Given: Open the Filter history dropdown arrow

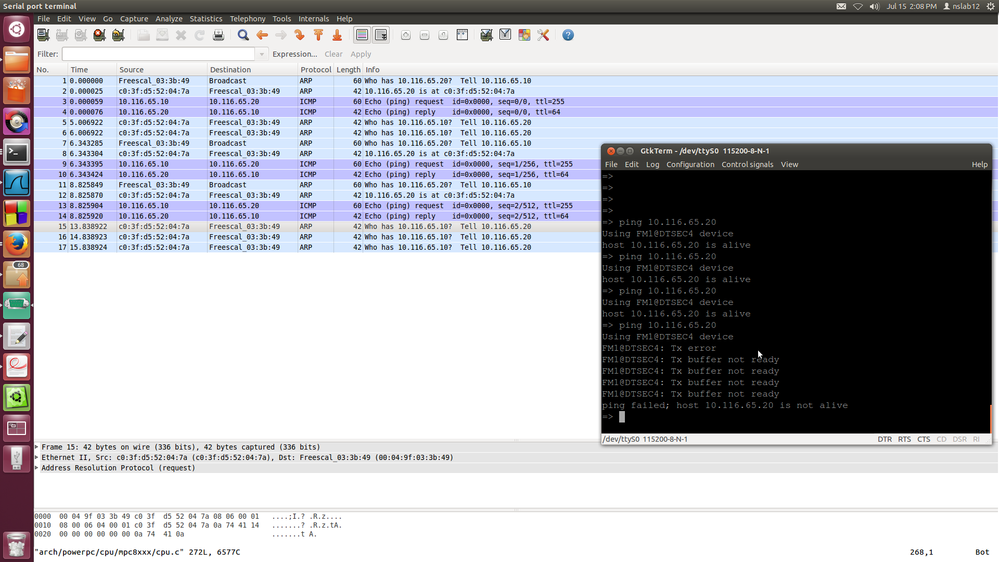Looking at the screenshot, I should 261,54.
